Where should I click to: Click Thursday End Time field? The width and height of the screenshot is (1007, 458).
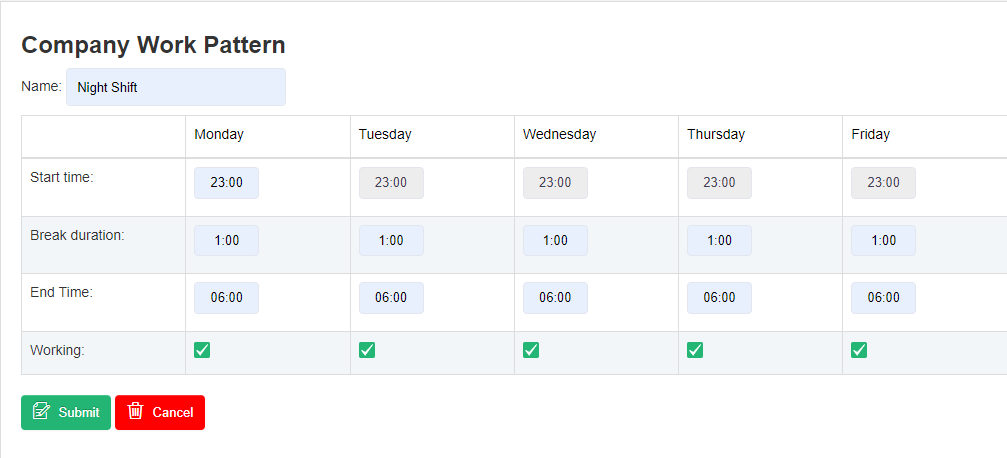click(719, 298)
